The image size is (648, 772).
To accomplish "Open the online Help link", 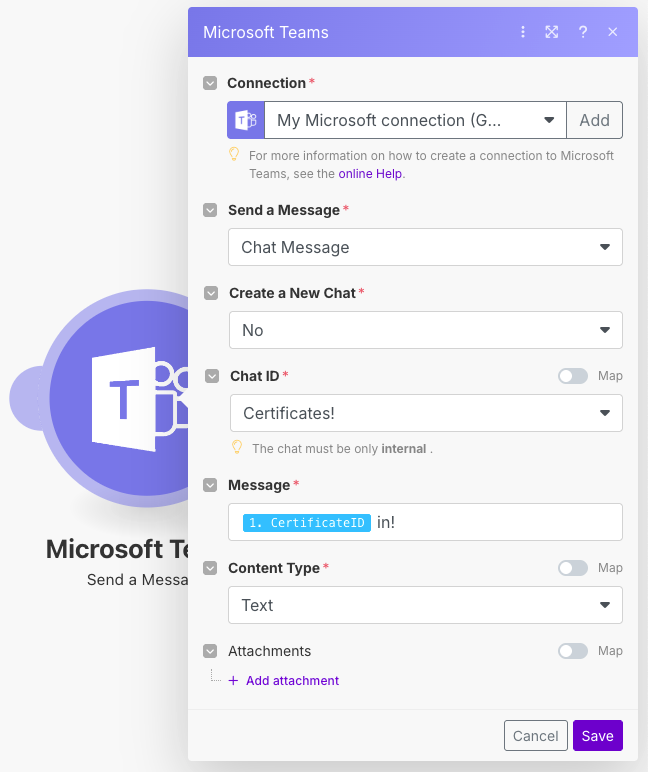I will (x=370, y=174).
